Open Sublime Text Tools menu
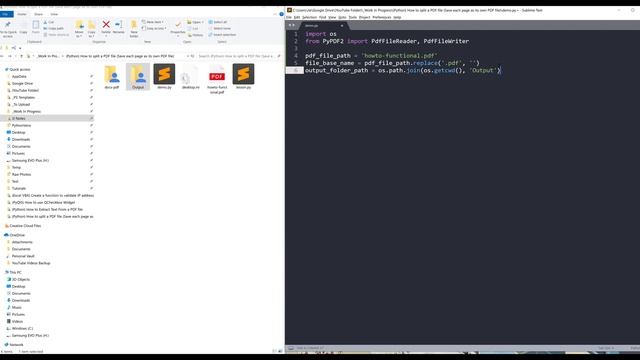The width and height of the screenshot is (640, 360). tap(353, 17)
